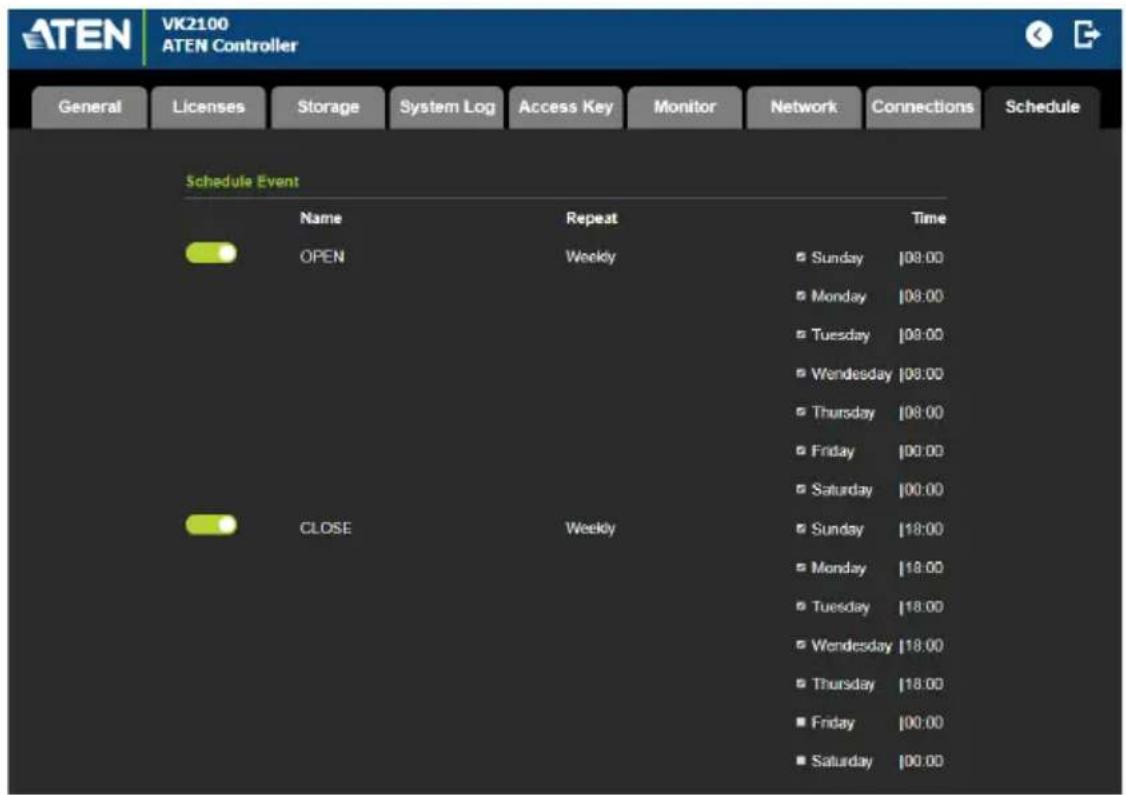
Task: Uncheck Thursday for the OPEN event
Action: 801,412
